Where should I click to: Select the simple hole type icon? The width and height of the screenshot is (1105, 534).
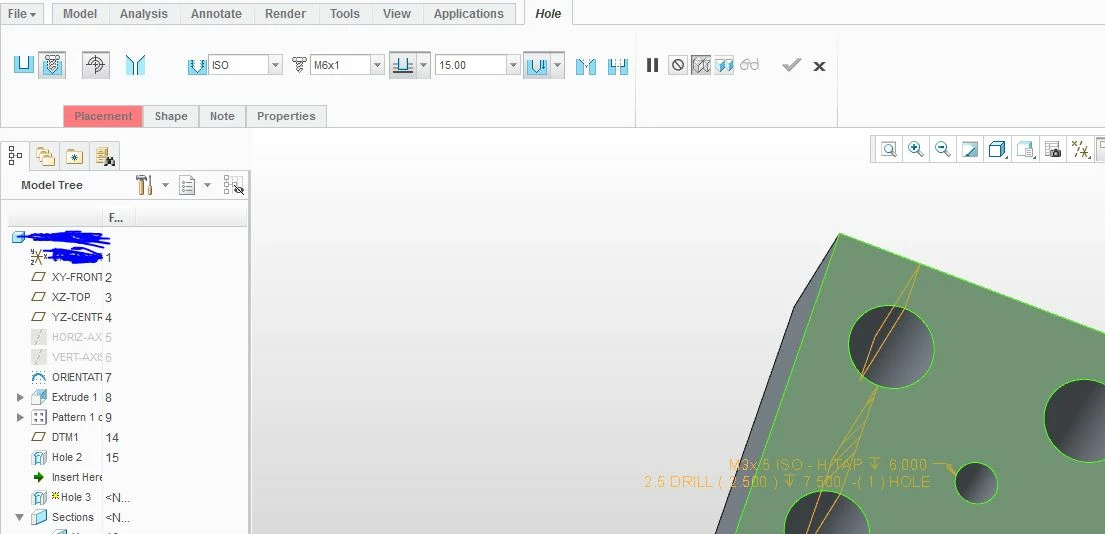23,65
